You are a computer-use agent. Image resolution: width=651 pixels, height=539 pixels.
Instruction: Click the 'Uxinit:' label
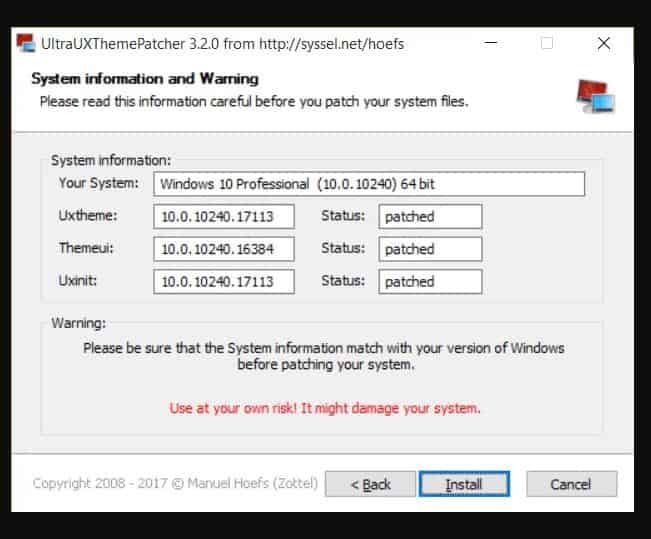(x=78, y=281)
